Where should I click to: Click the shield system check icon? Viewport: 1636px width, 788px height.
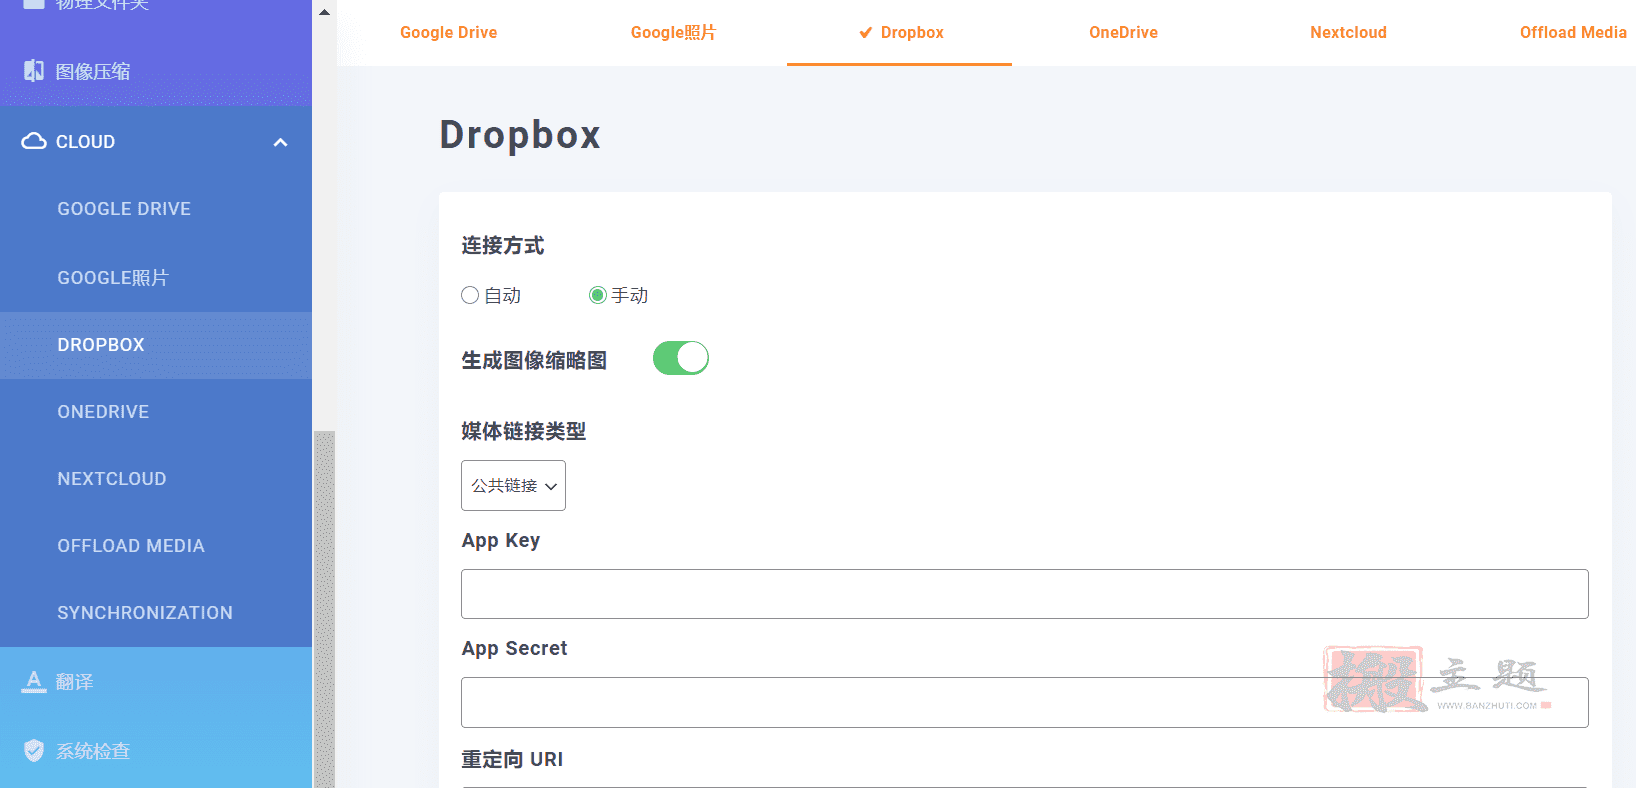[34, 750]
